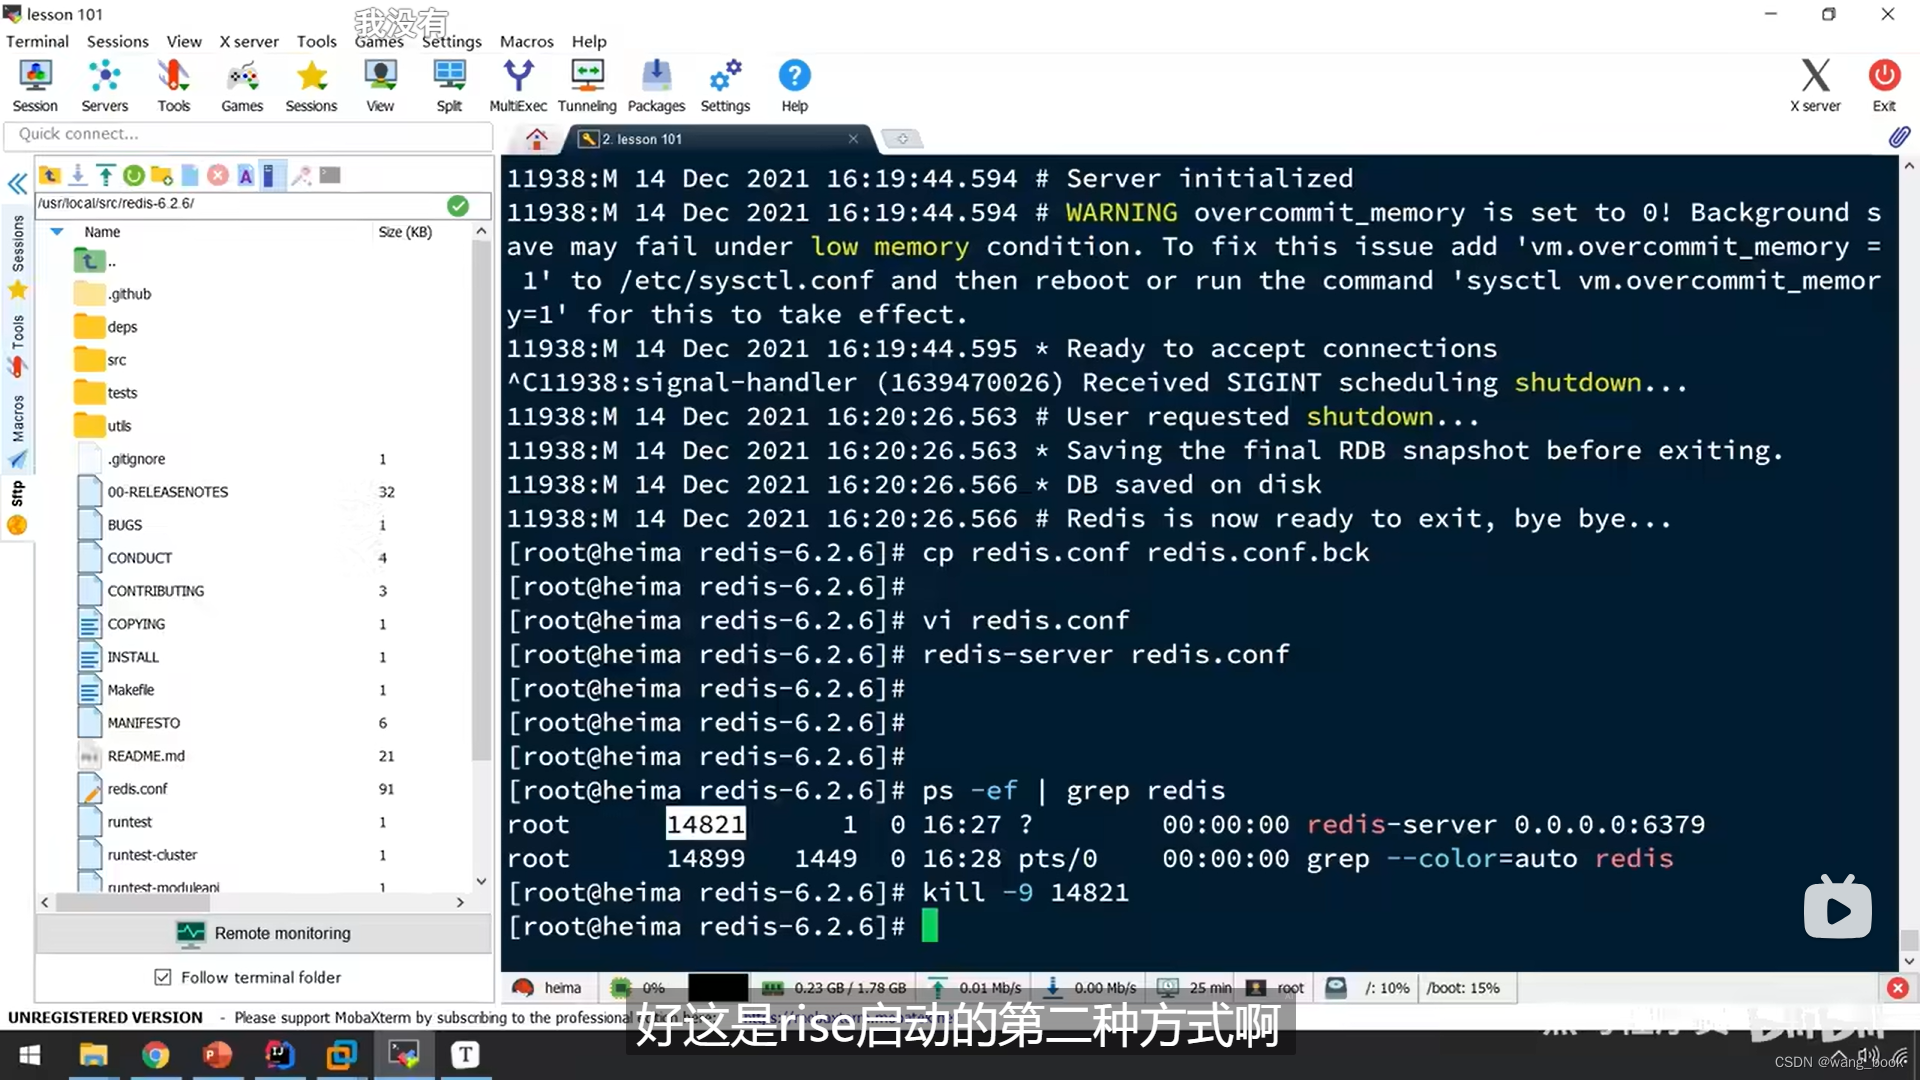Click in the Quick connect field
The image size is (1920, 1080).
pos(248,134)
